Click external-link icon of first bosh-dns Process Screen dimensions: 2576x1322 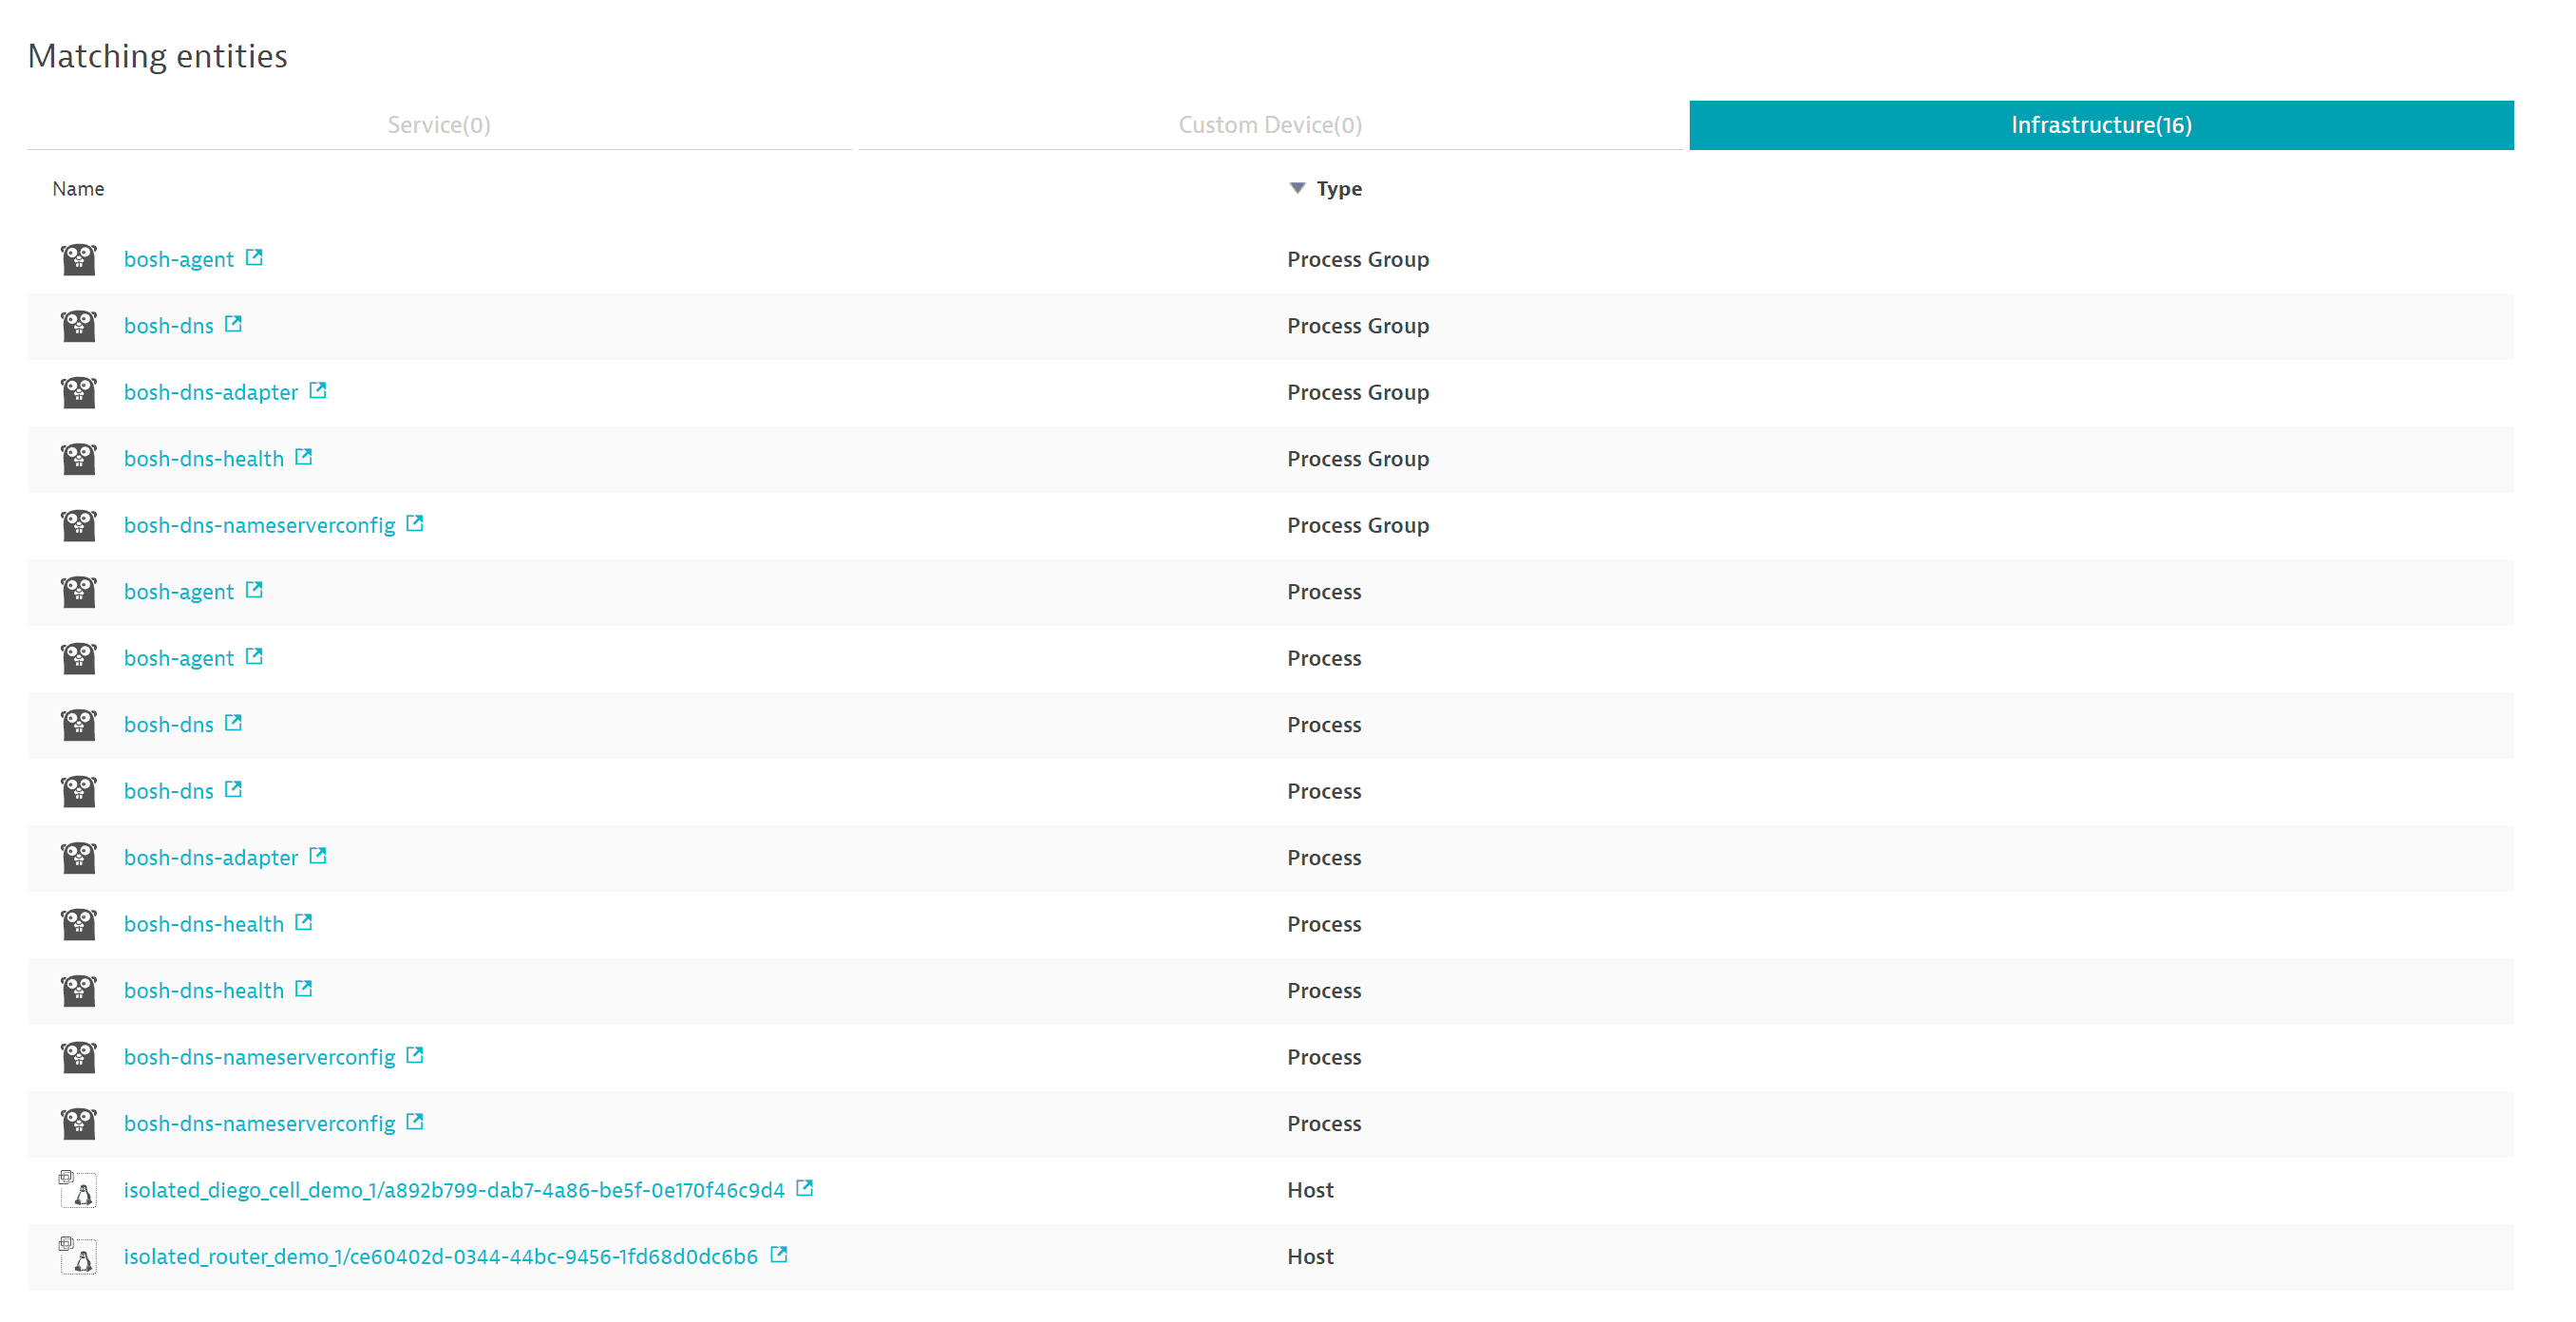point(233,723)
